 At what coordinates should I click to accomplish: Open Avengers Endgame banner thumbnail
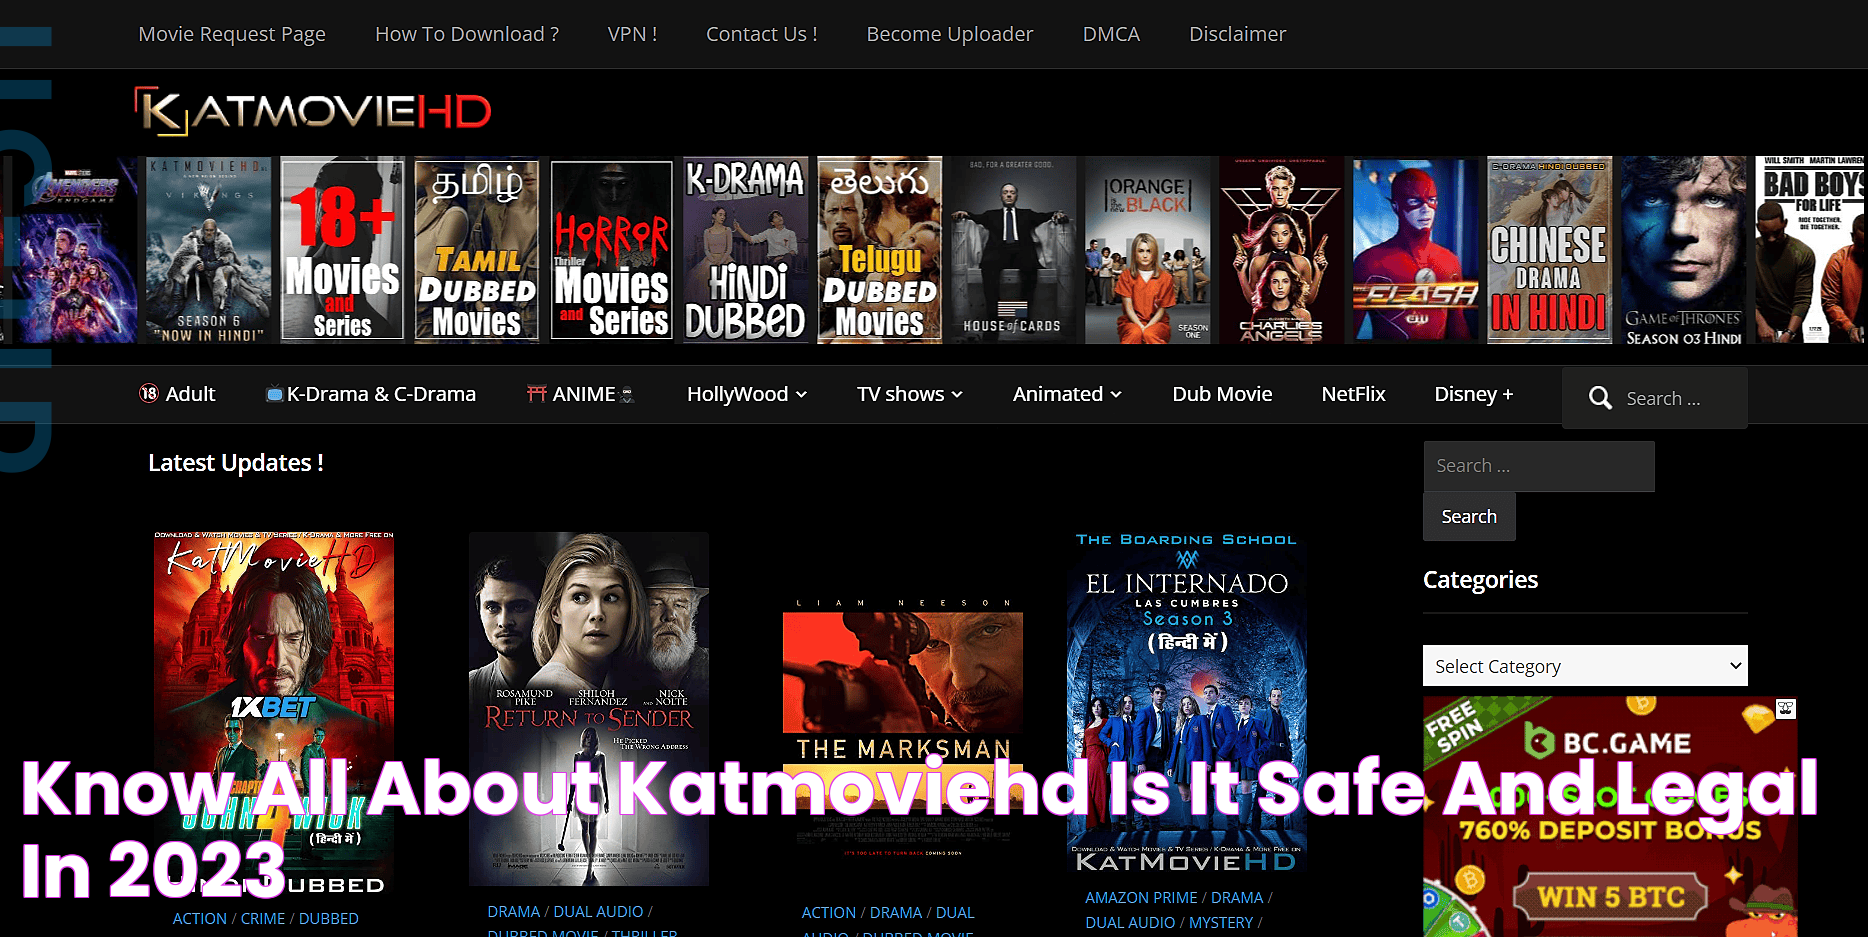(74, 250)
